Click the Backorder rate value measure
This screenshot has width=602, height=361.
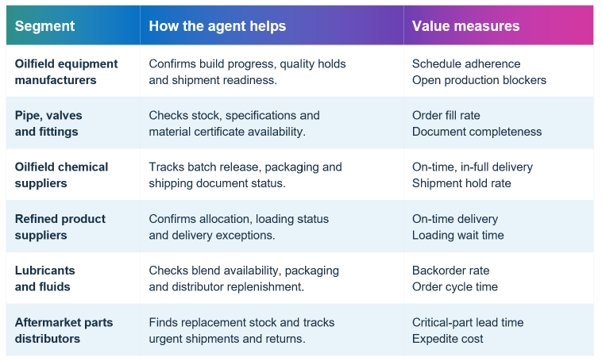451,270
